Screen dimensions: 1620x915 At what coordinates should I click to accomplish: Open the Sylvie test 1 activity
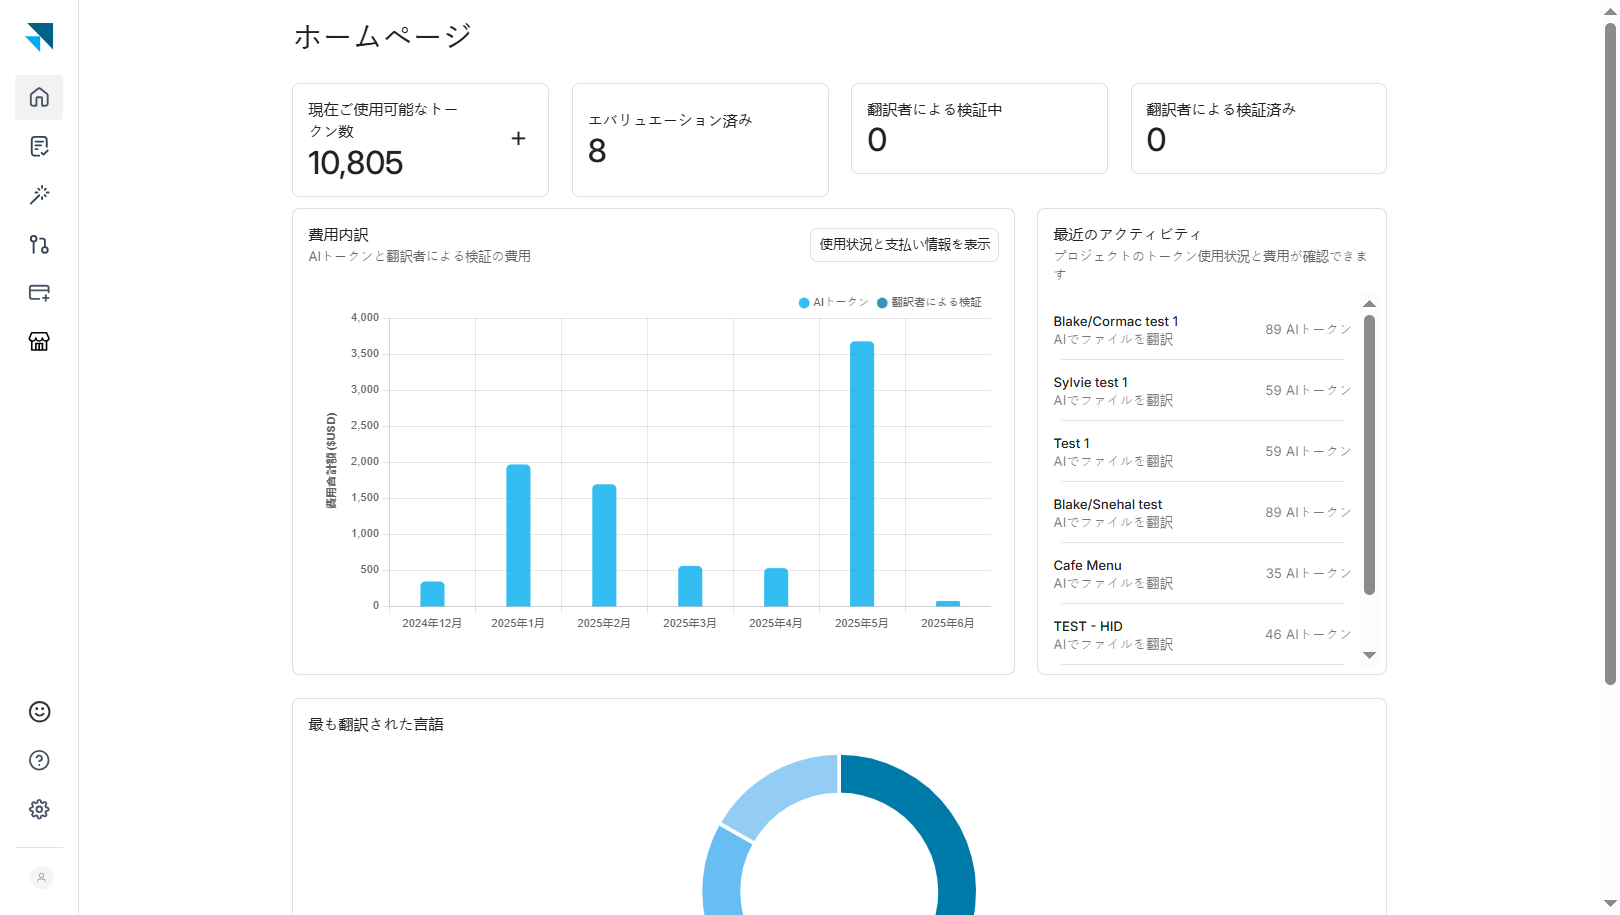coord(1202,391)
